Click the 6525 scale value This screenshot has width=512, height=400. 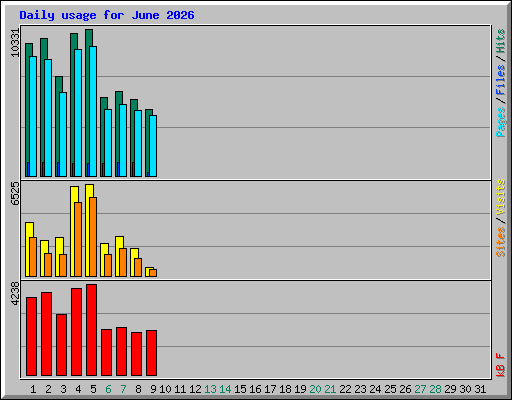pyautogui.click(x=15, y=193)
